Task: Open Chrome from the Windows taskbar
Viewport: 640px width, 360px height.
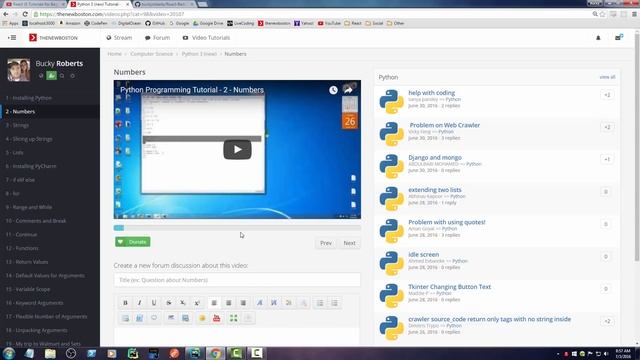Action: coord(215,353)
